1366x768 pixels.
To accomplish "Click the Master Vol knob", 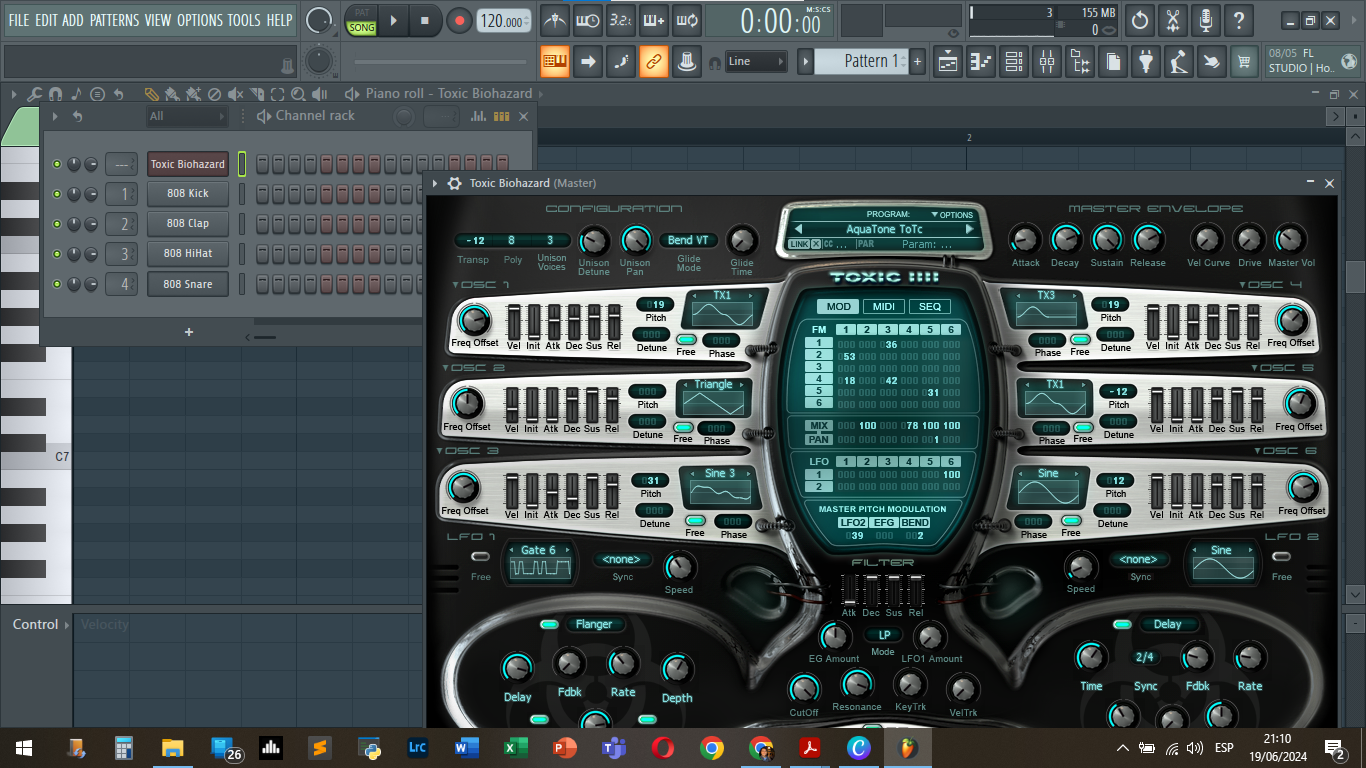I will pyautogui.click(x=1290, y=239).
